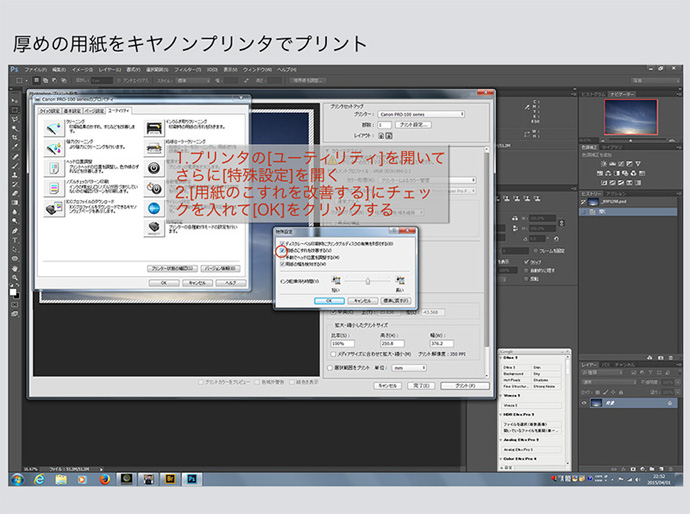
Task: Enable scale to fit media checkbox
Action: coord(332,354)
